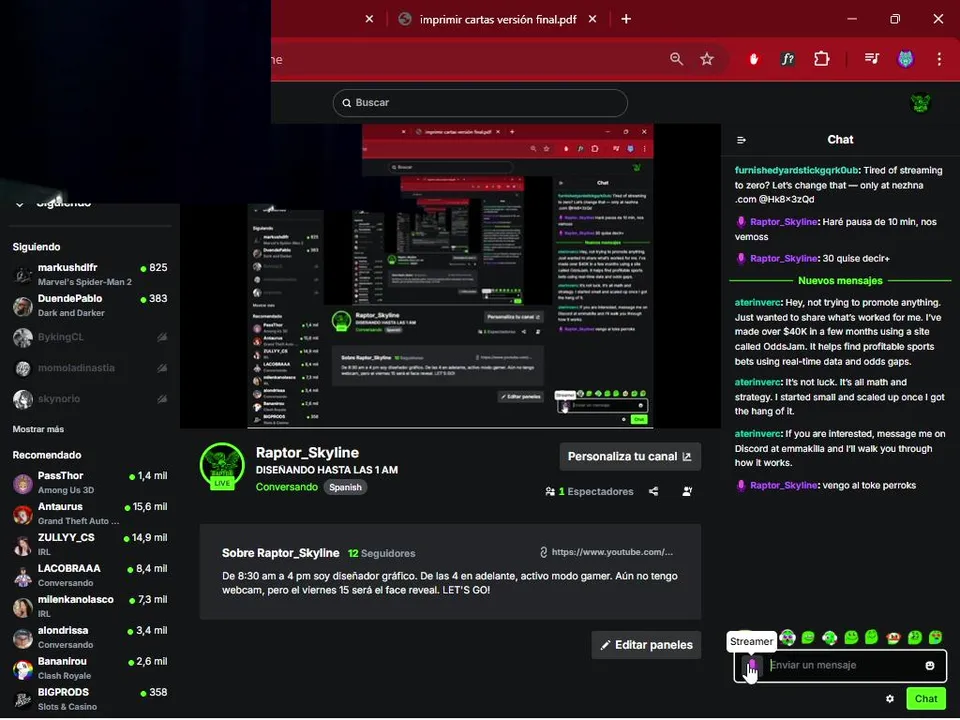Open the LACOBRAAA channel avatar
Screen dimensions: 960x720
(x=23, y=577)
